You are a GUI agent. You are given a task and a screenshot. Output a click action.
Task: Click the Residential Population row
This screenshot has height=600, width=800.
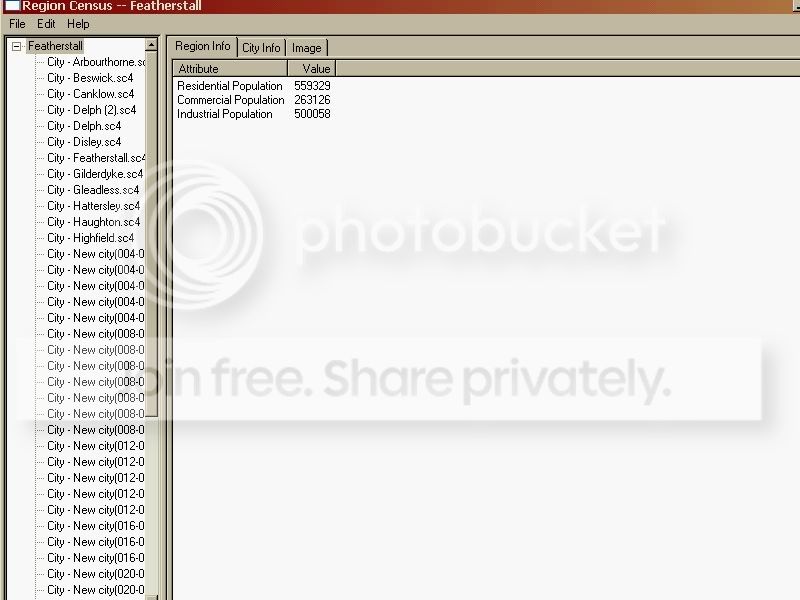pyautogui.click(x=254, y=86)
